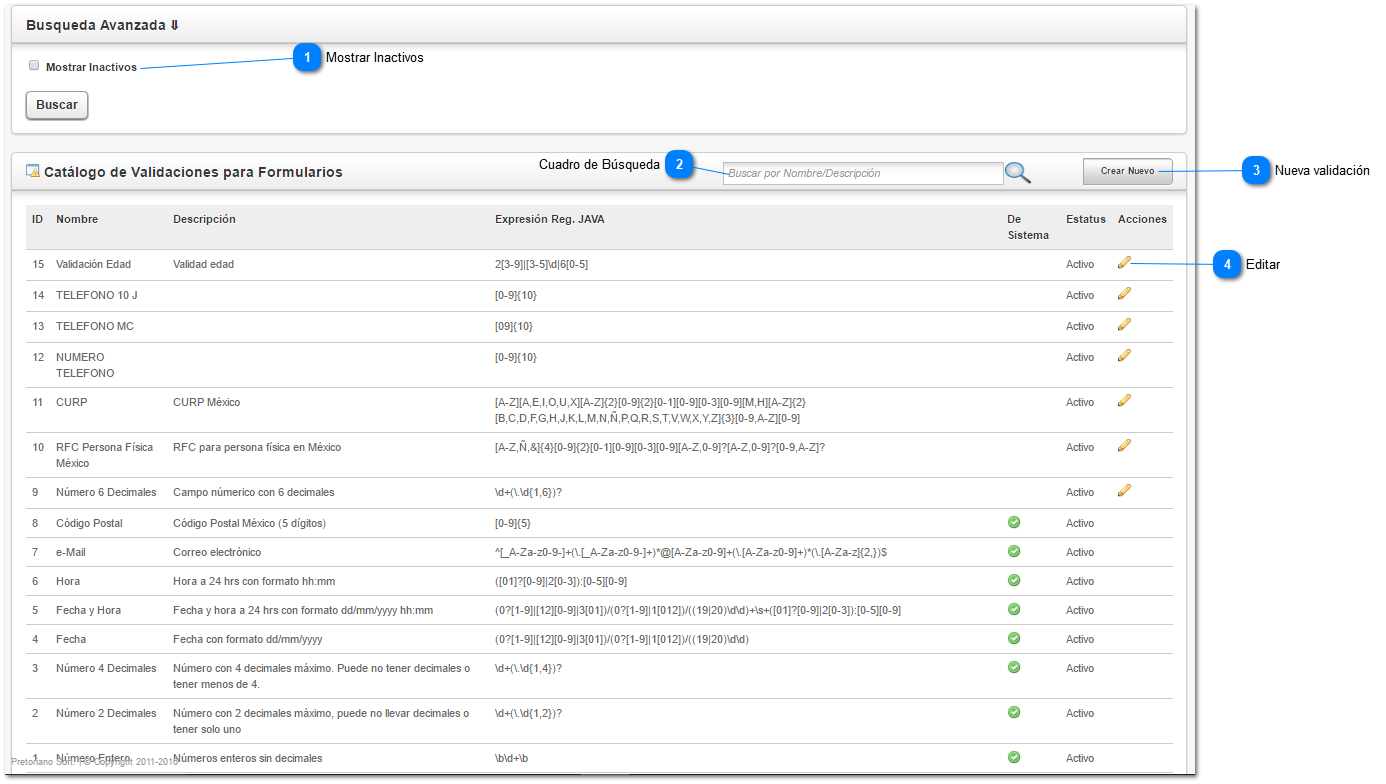Viewport: 1386px width, 784px height.
Task: Open editor for NUMERO TELEFONO row
Action: point(1124,355)
